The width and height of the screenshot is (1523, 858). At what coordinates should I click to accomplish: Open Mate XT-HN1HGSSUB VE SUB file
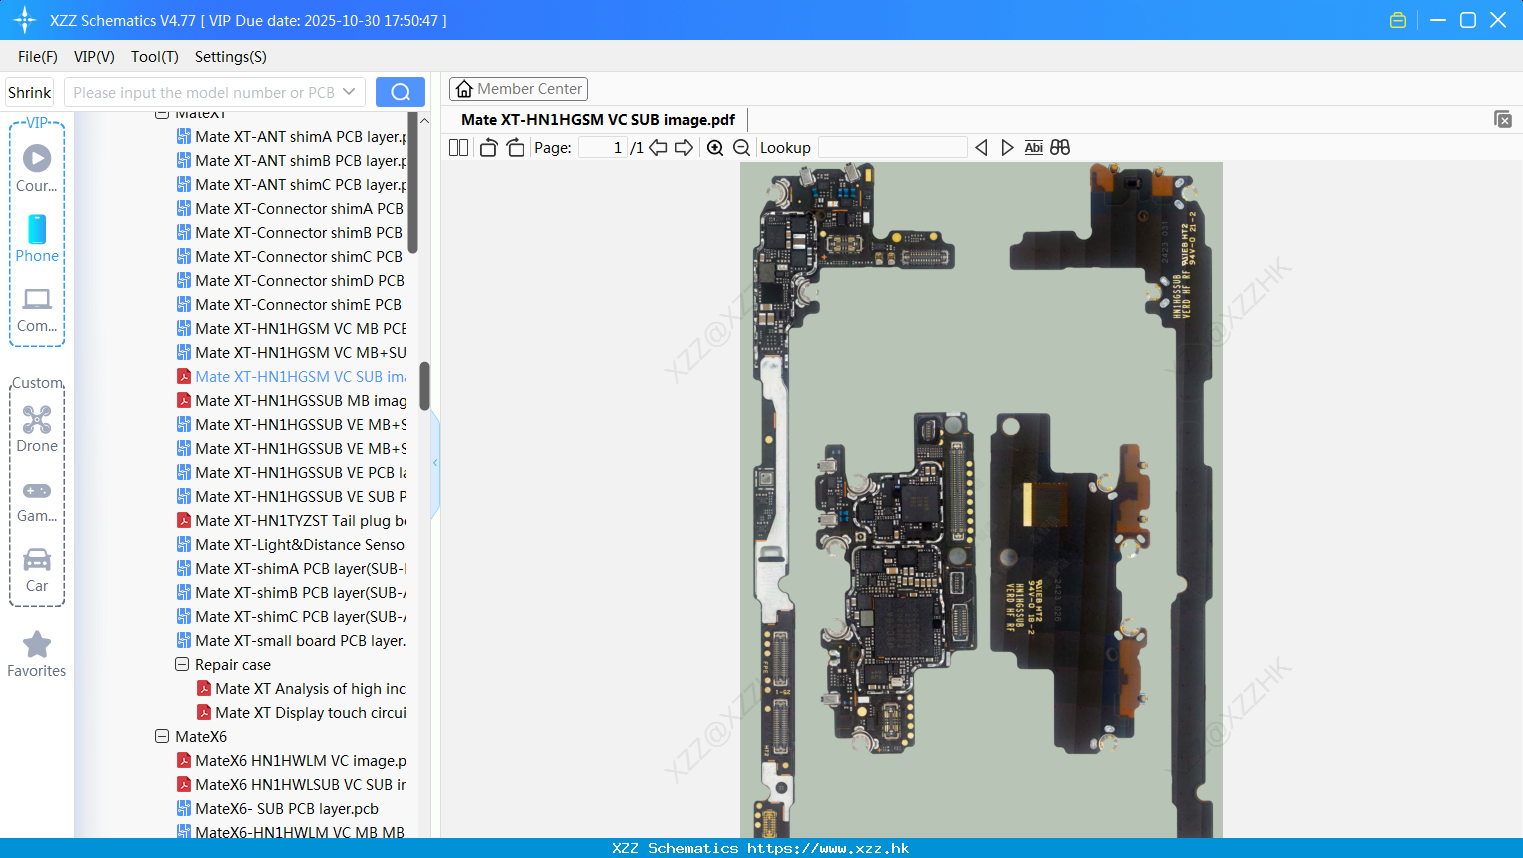point(291,496)
